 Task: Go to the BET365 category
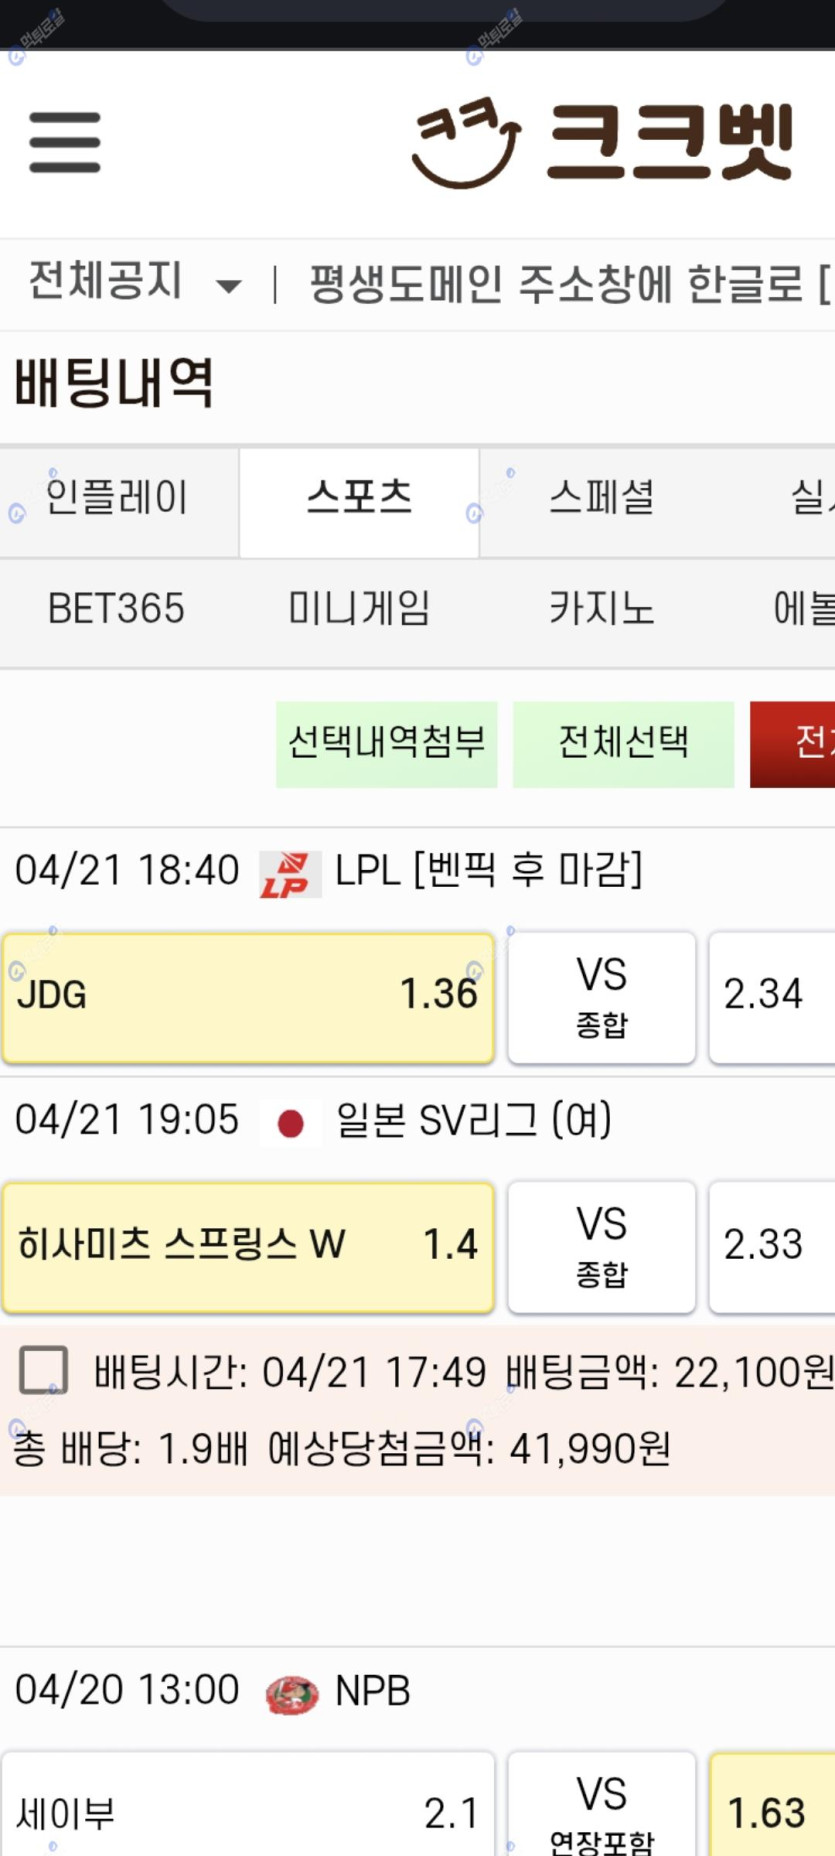point(117,608)
